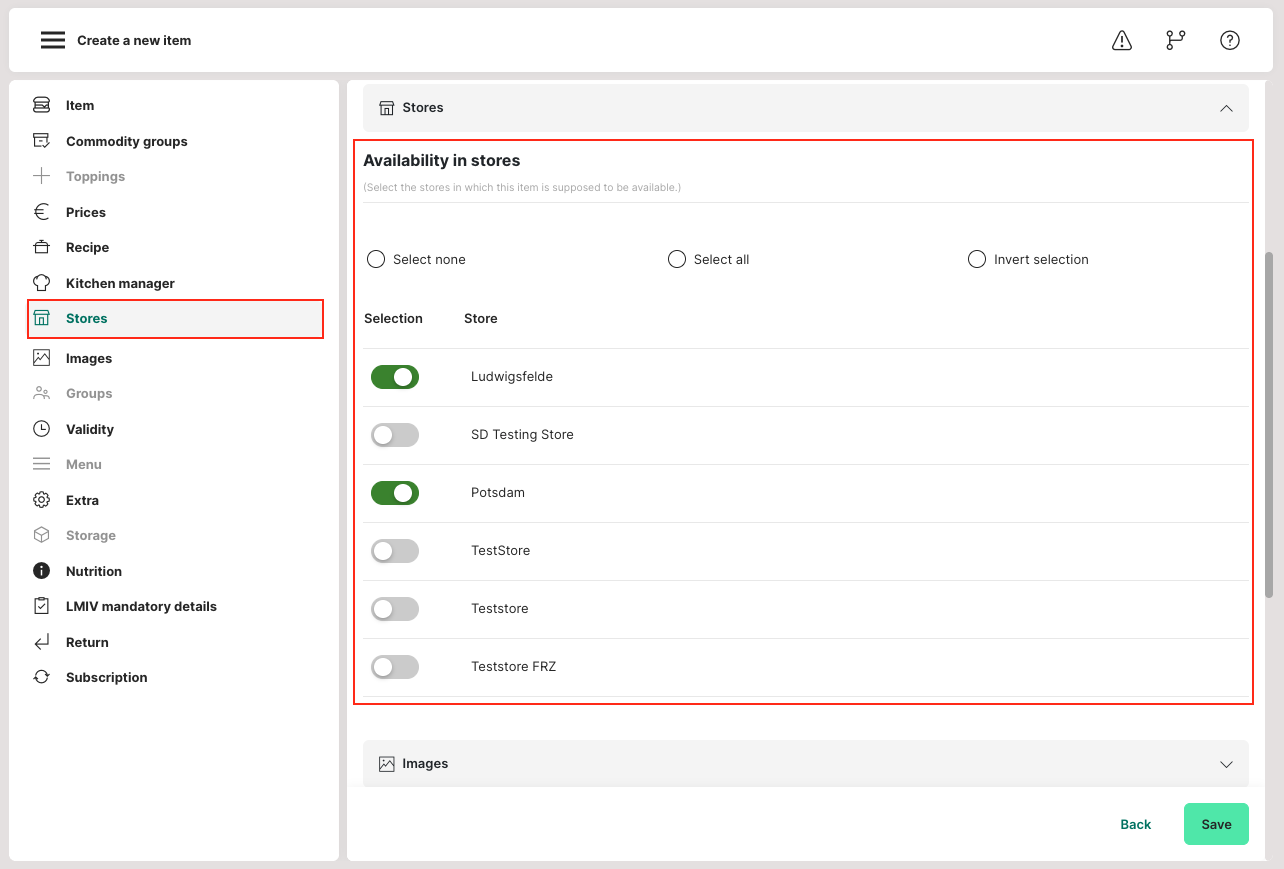Click the Storage sidebar label
This screenshot has height=869, width=1284.
[x=91, y=535]
